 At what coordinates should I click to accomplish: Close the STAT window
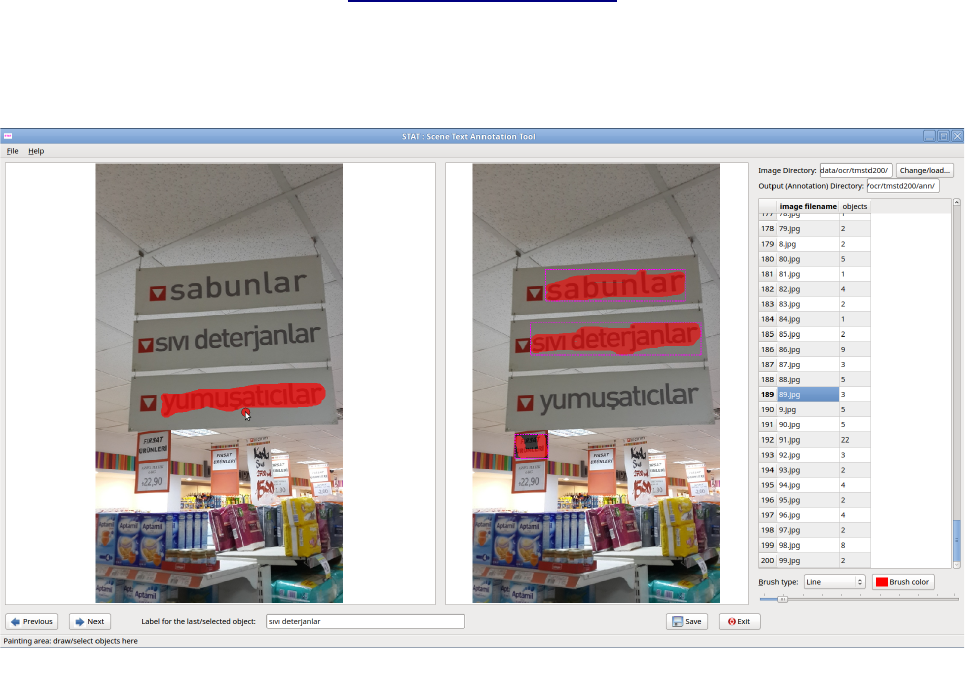(x=958, y=136)
